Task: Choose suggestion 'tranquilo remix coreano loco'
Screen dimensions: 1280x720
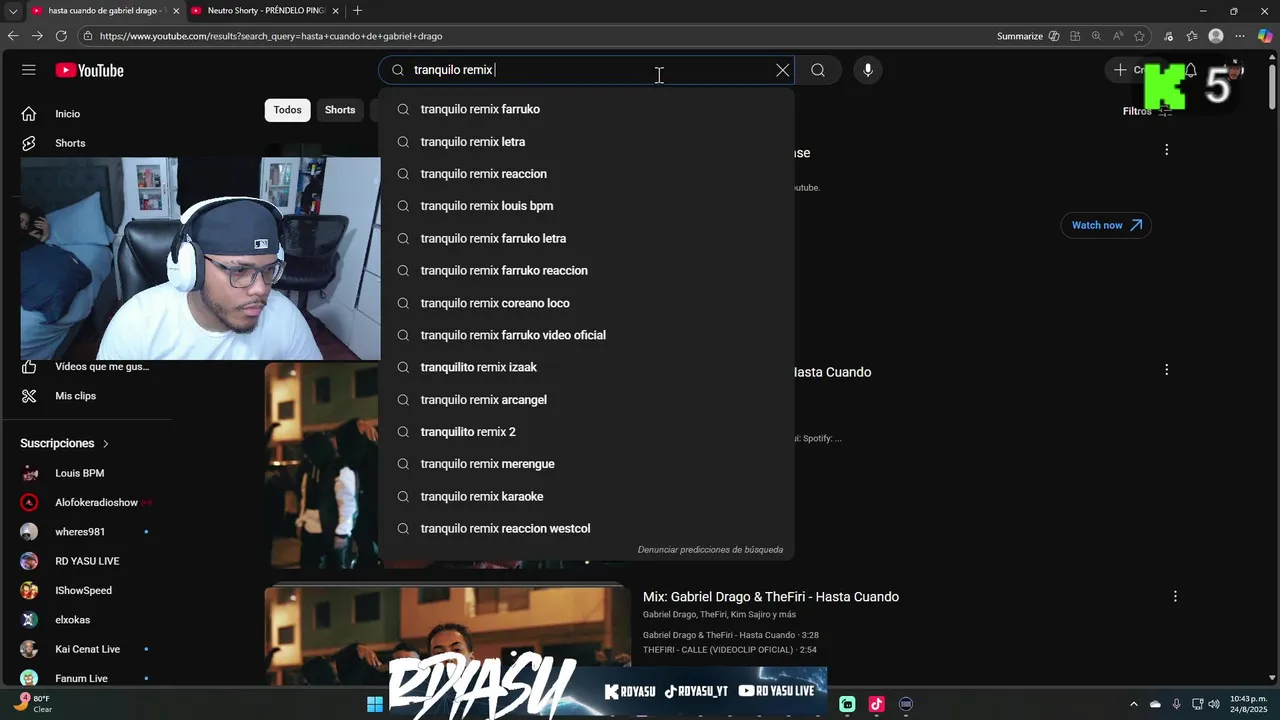Action: (586, 303)
